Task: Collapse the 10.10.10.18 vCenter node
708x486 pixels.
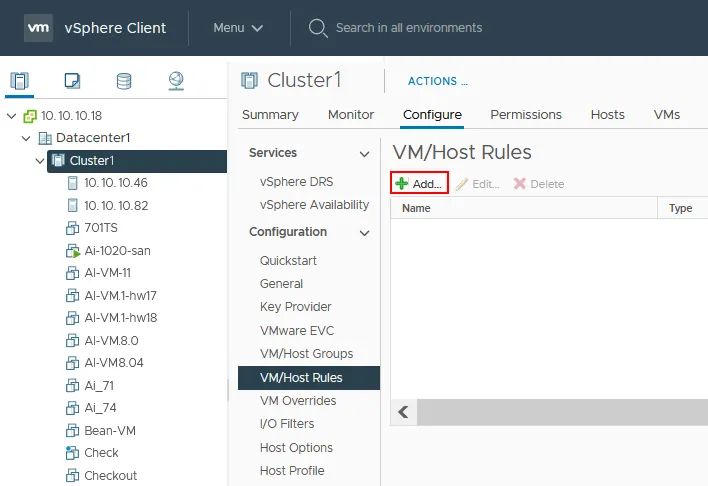Action: pos(11,115)
